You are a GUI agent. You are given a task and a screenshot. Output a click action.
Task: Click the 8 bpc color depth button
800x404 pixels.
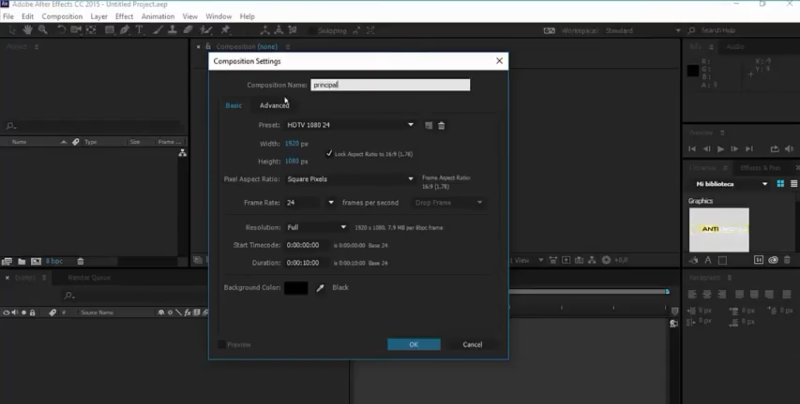point(54,261)
